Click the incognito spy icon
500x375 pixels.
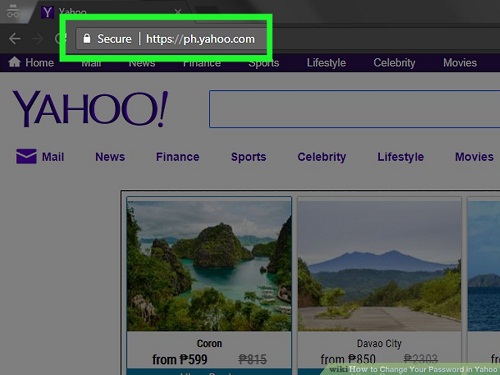[x=13, y=11]
